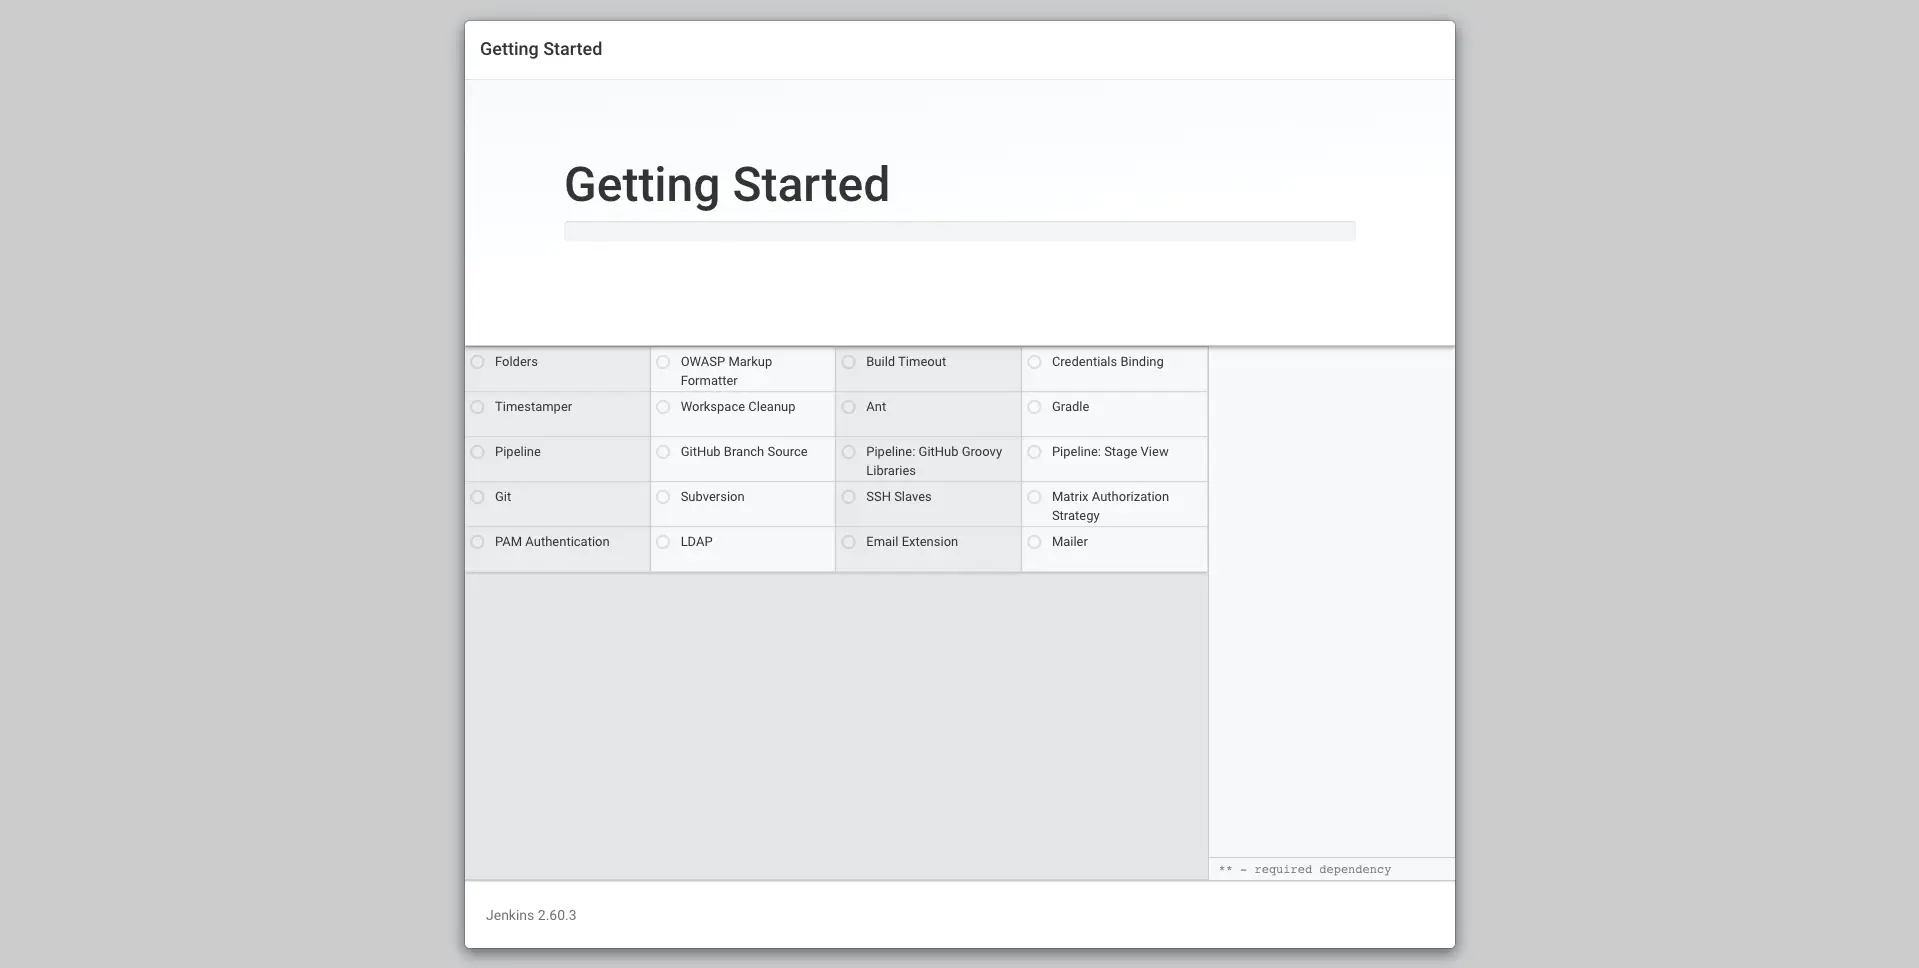
Task: Select the PAM Authentication label
Action: 552,542
